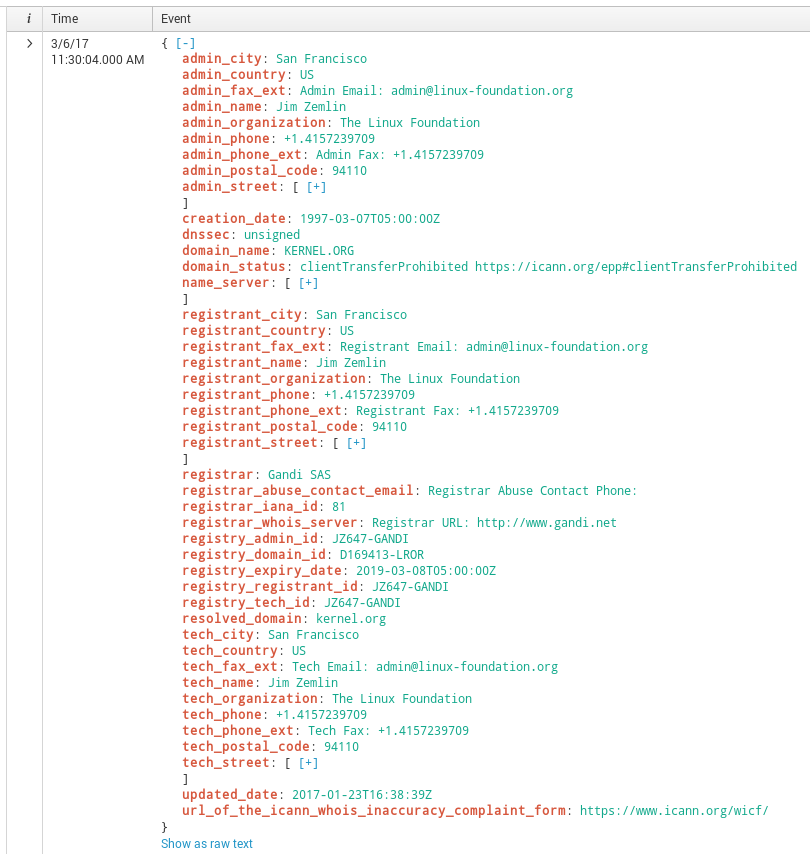Click the registry_admin_id value JZ647-GANDI
This screenshot has width=810, height=854.
(370, 539)
